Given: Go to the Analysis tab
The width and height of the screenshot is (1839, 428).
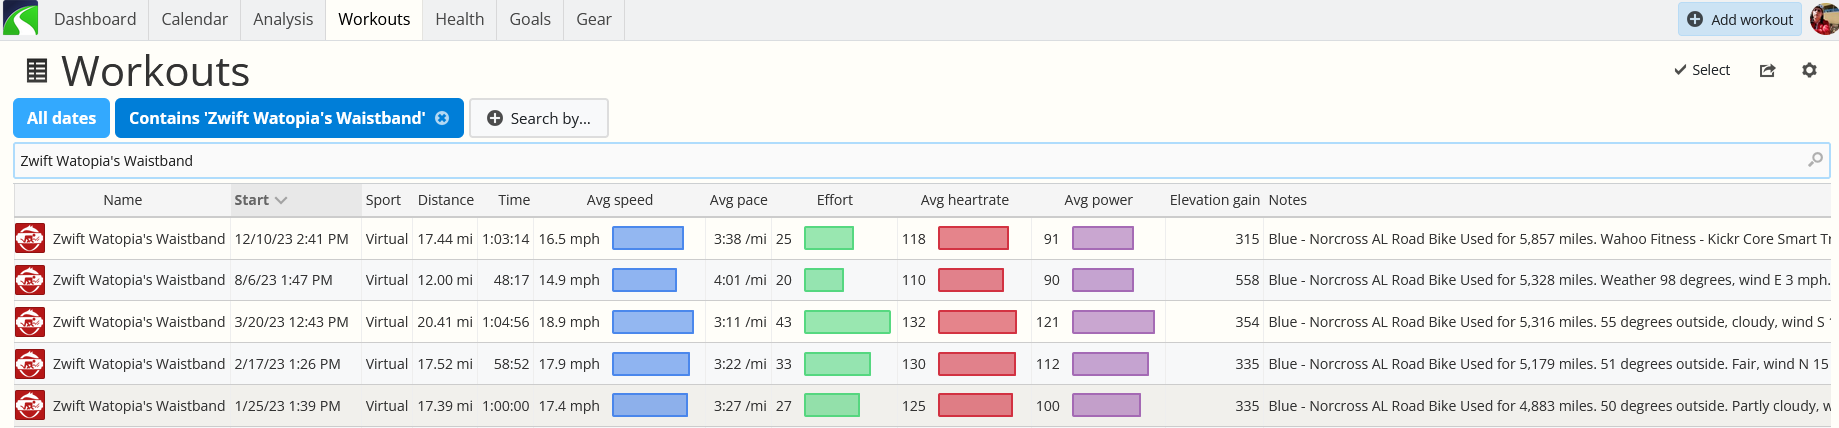Looking at the screenshot, I should click(x=283, y=19).
